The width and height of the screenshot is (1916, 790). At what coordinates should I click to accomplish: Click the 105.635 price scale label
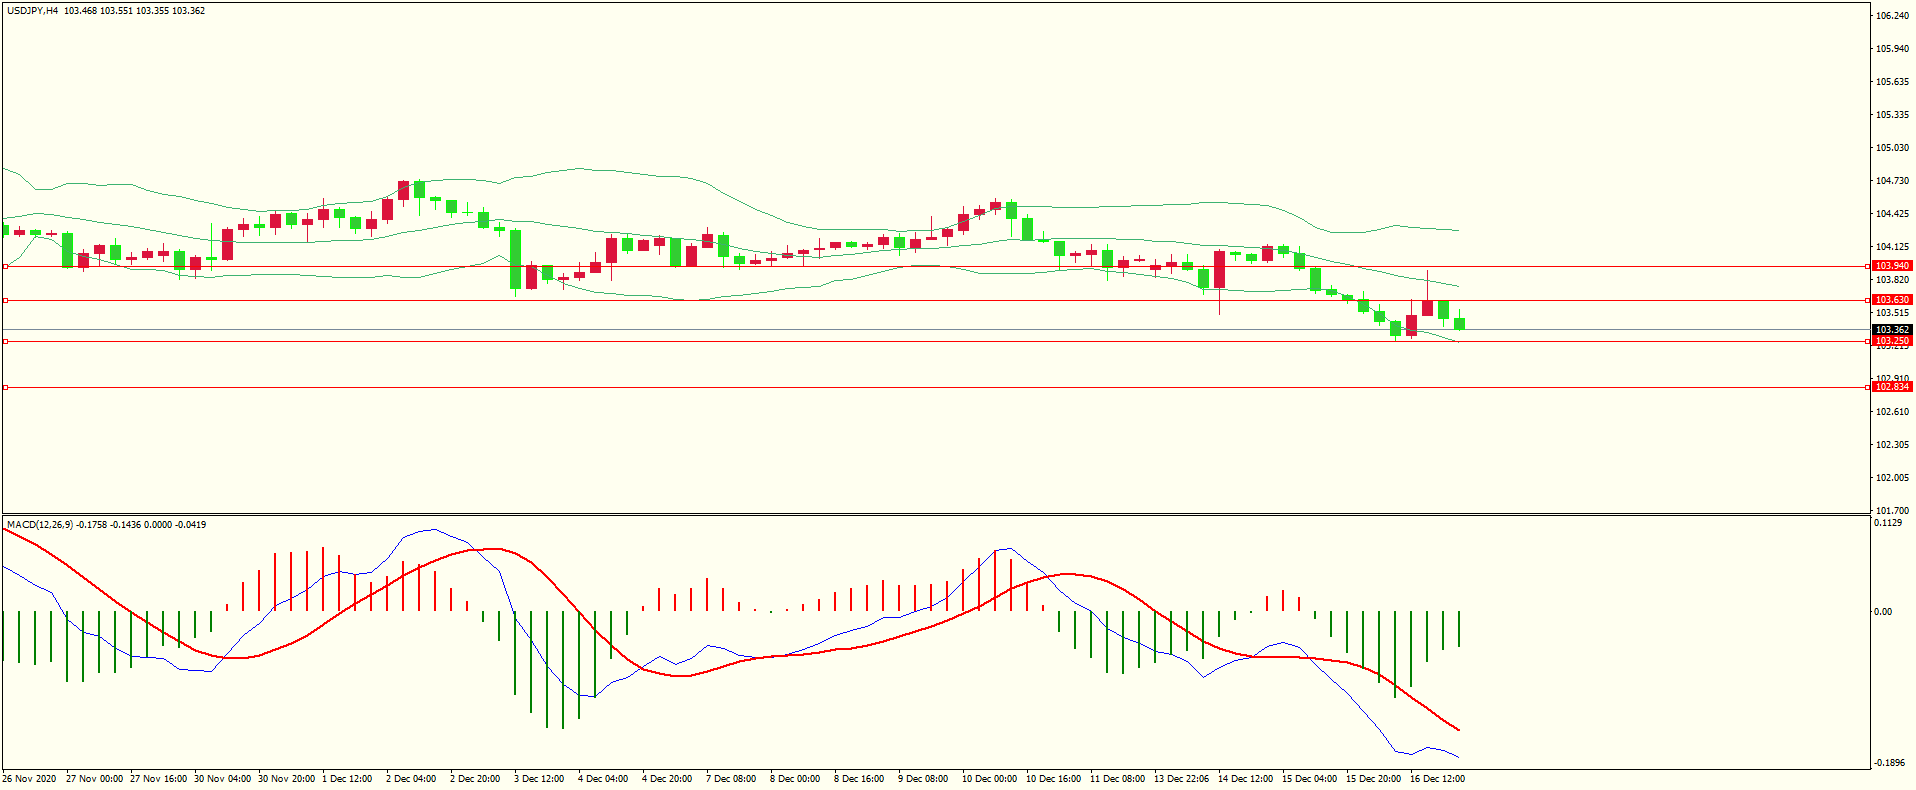[x=1893, y=82]
